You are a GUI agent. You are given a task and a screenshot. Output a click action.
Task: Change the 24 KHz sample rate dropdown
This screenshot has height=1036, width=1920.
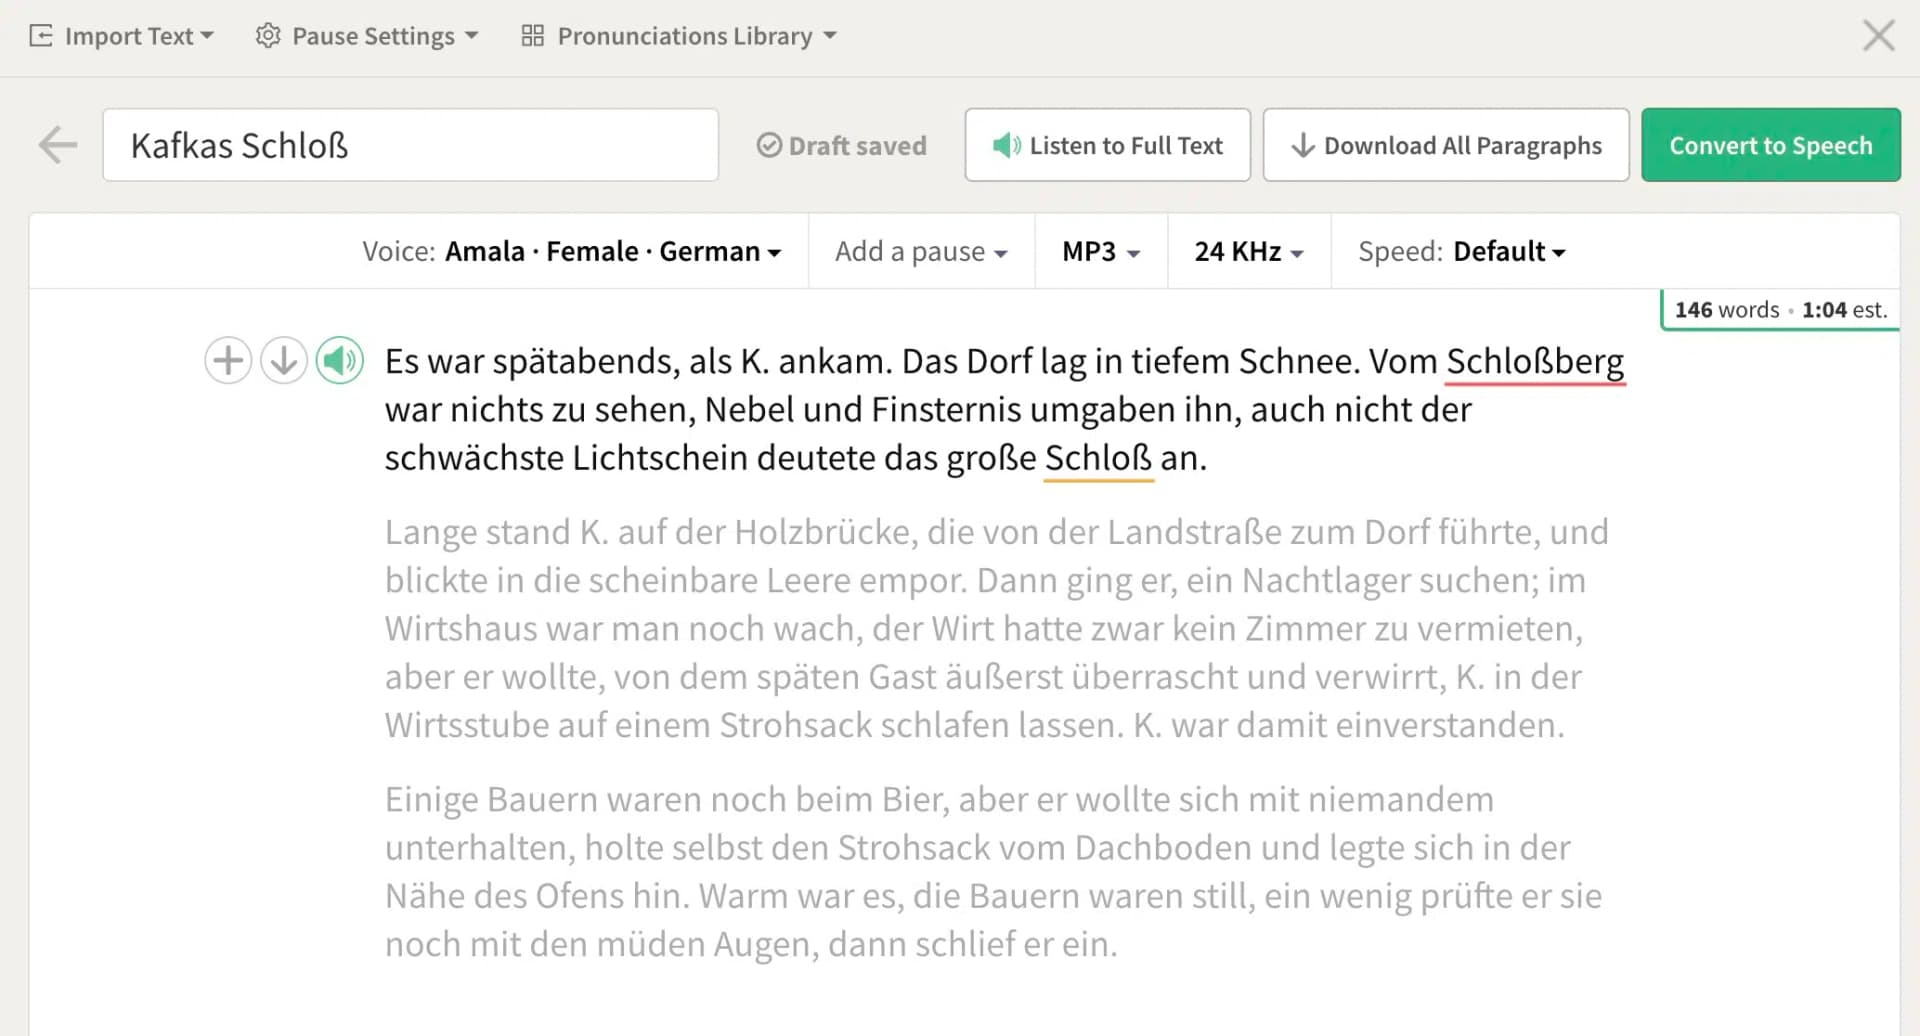click(1247, 251)
